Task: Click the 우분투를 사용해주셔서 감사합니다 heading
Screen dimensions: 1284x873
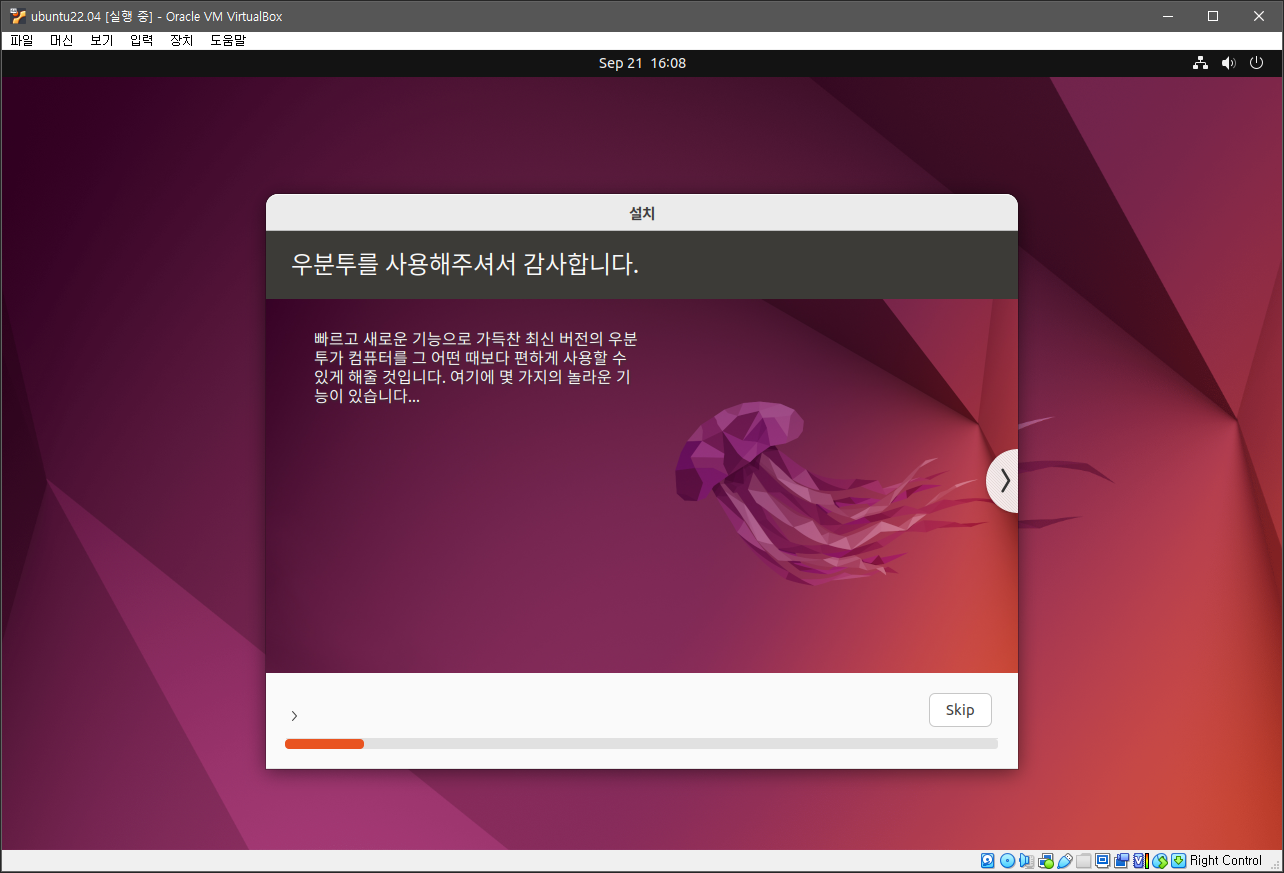Action: coord(465,265)
